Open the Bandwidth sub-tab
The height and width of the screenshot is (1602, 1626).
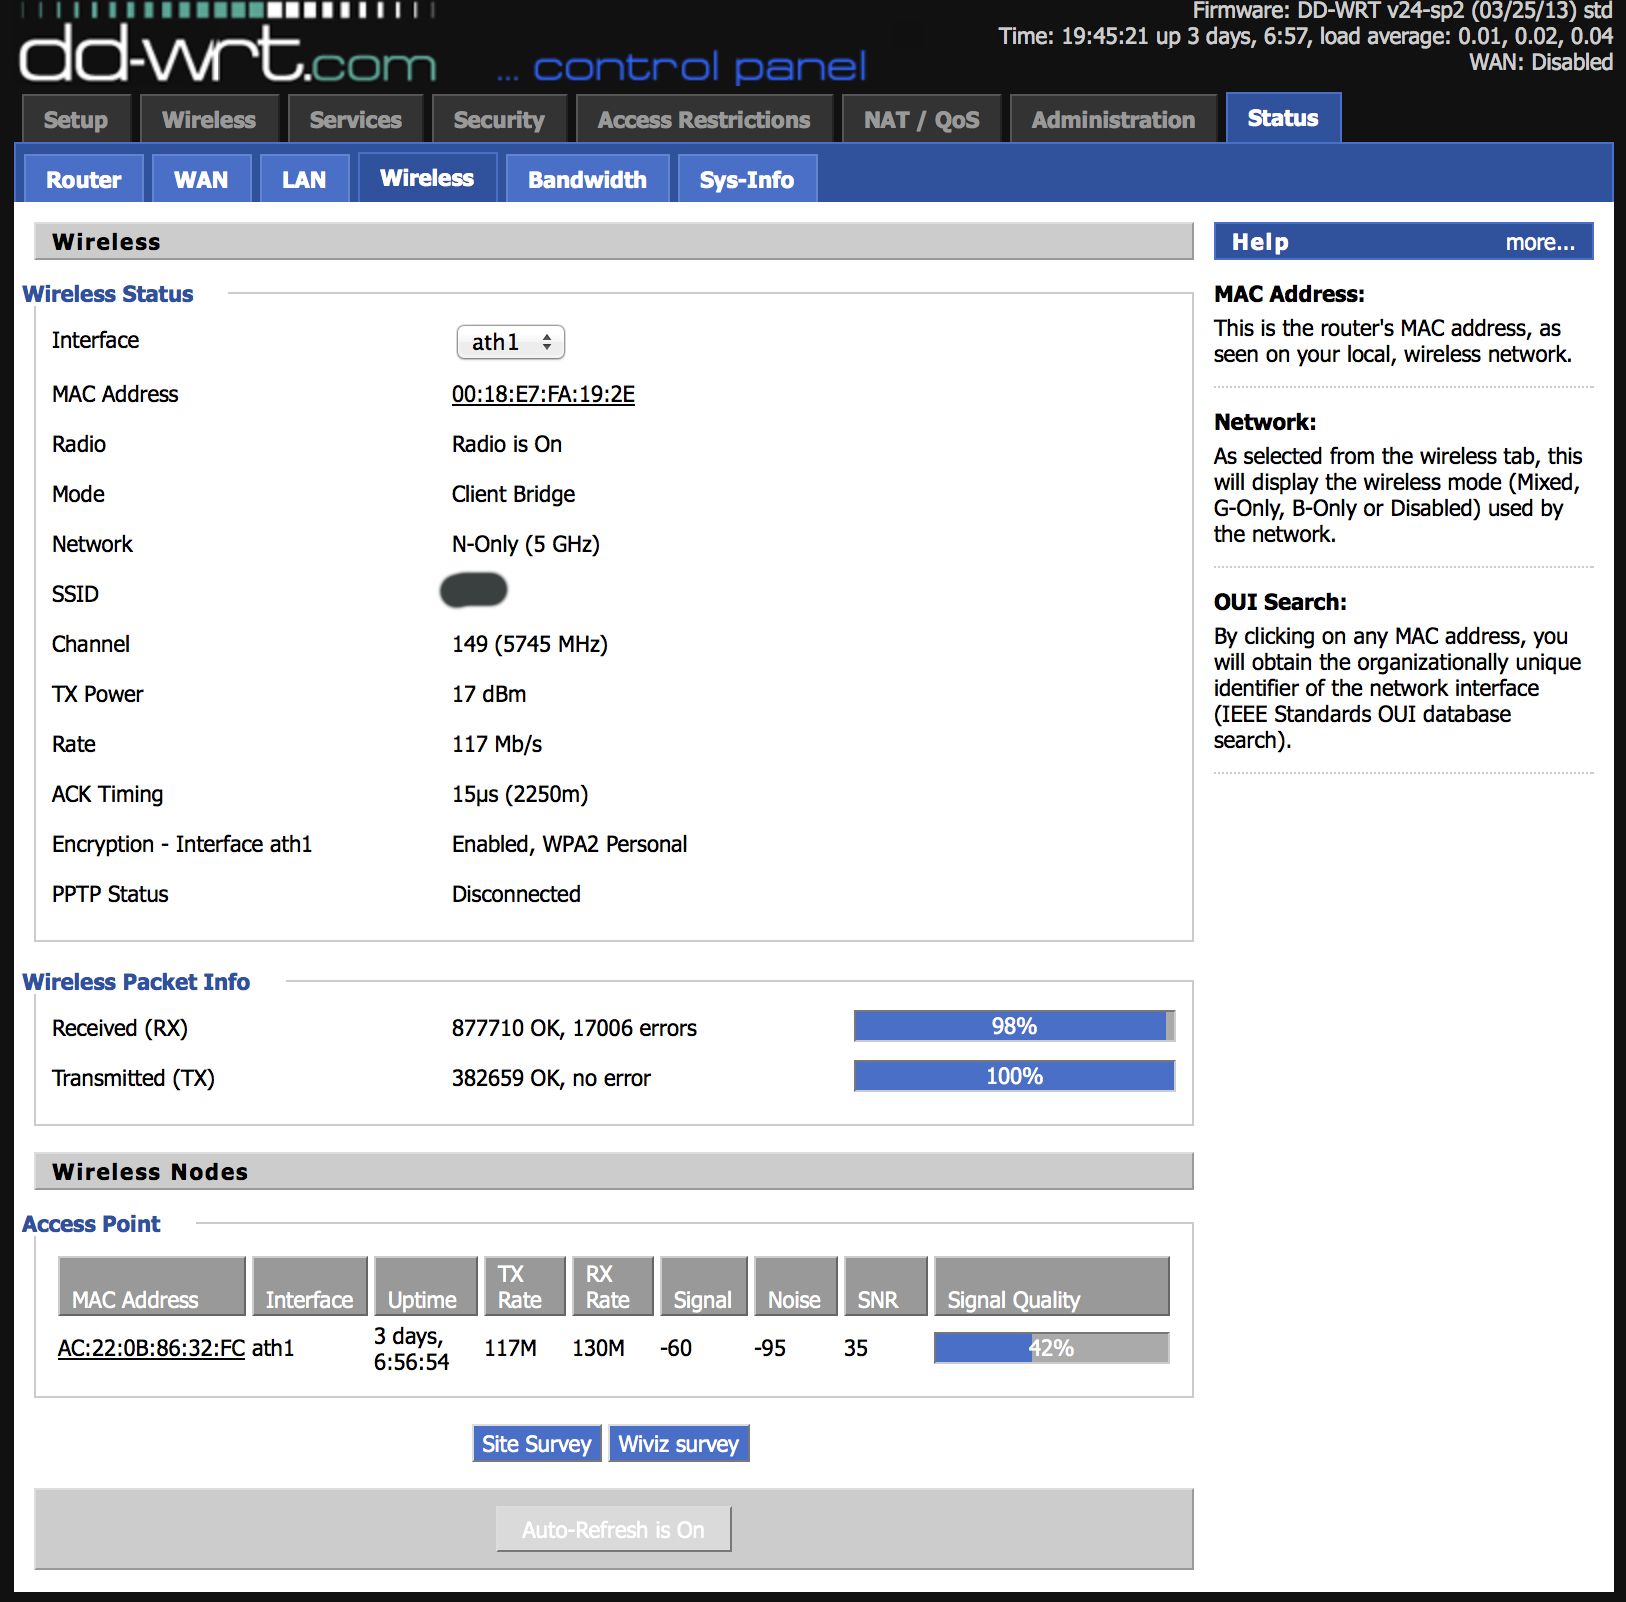pos(587,179)
